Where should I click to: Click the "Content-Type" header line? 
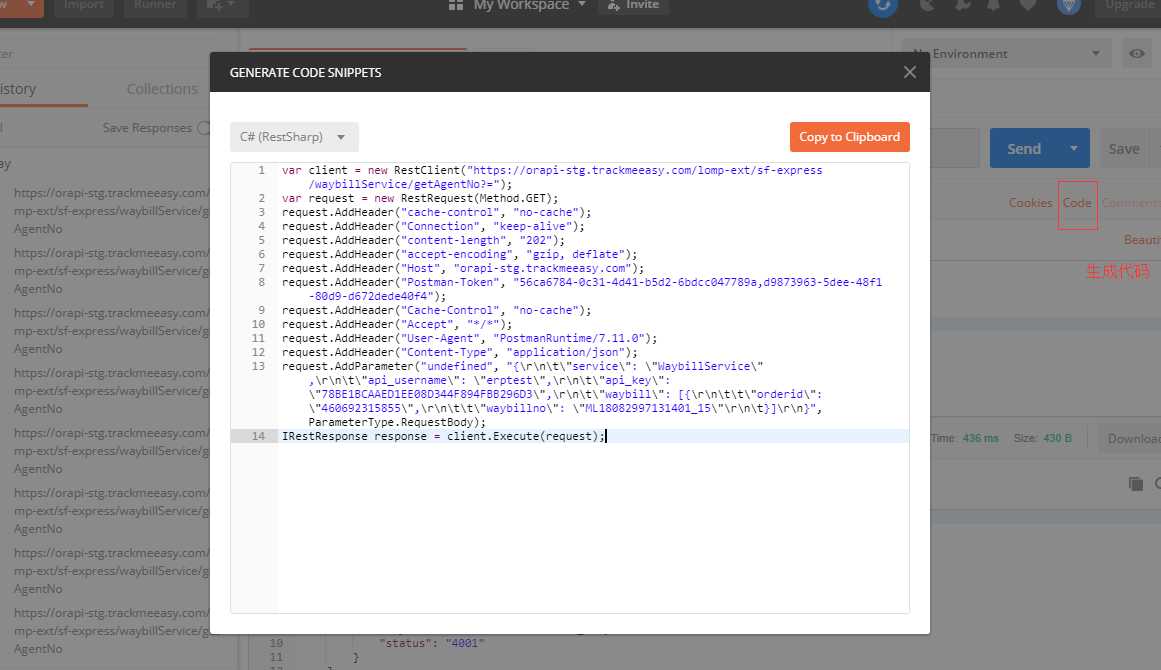click(459, 352)
